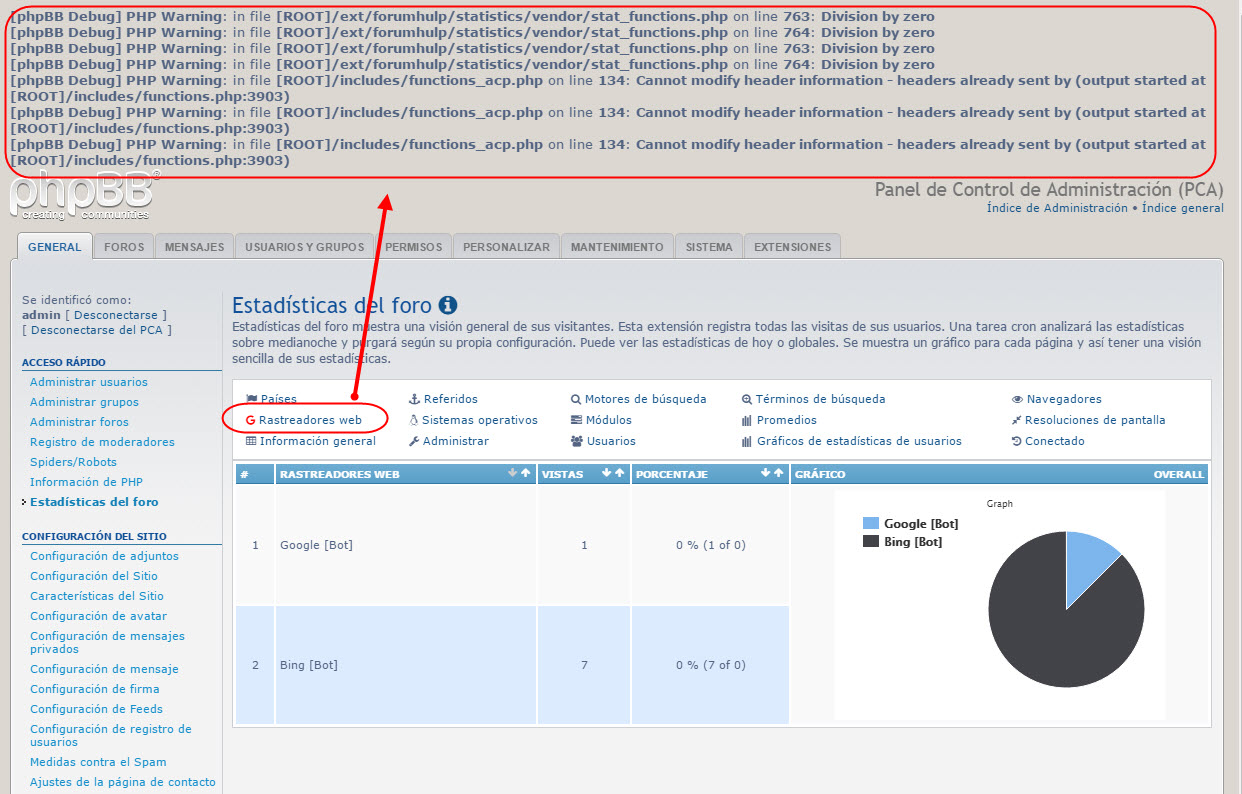Switch to the Extensiones tab
This screenshot has height=794, width=1242.
[792, 247]
